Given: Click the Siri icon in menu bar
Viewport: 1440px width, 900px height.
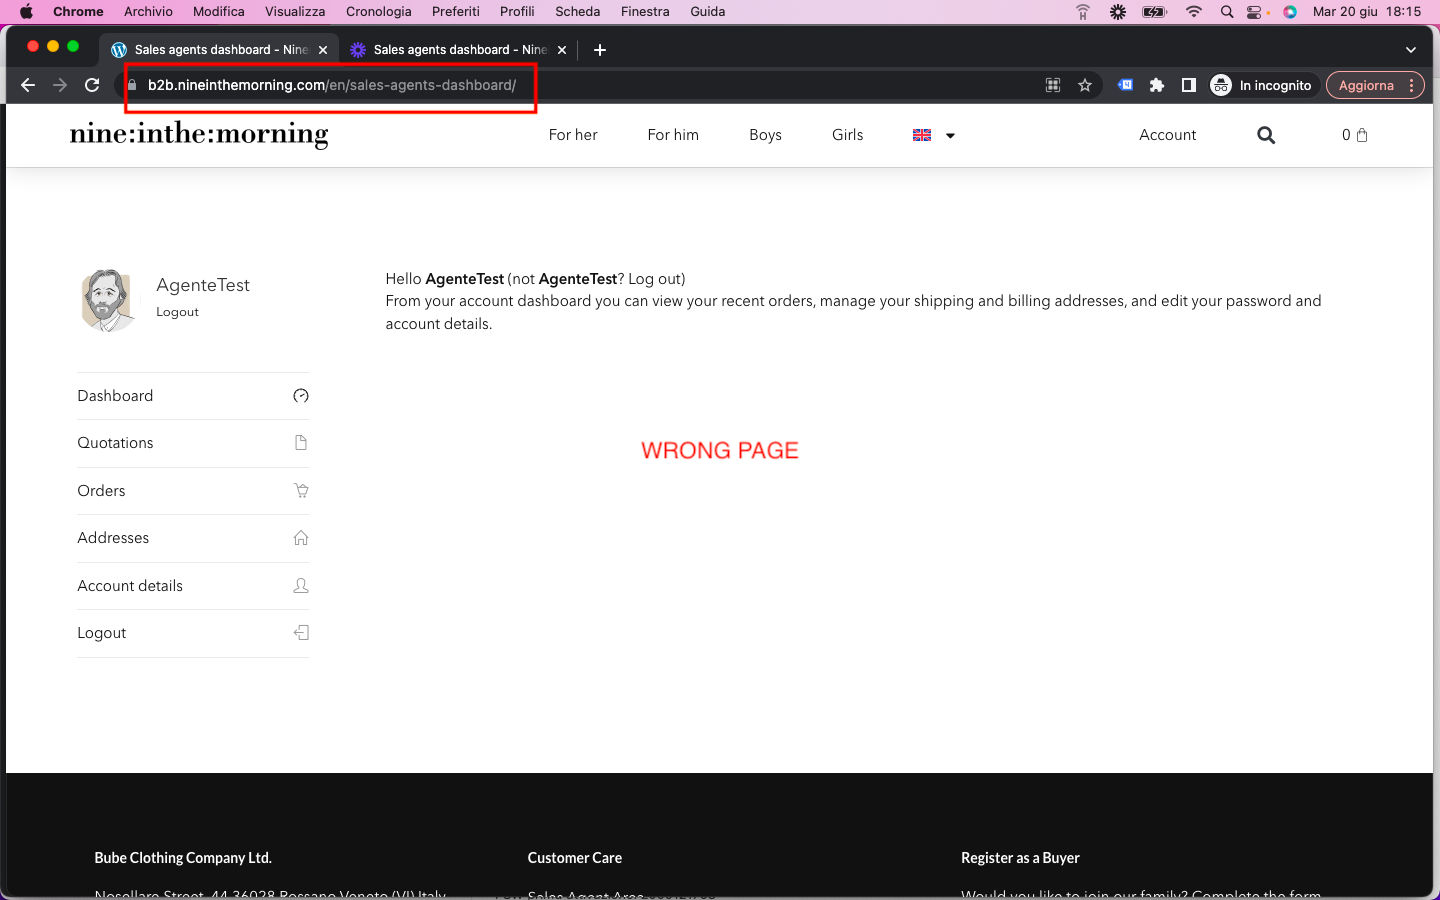Looking at the screenshot, I should 1290,12.
